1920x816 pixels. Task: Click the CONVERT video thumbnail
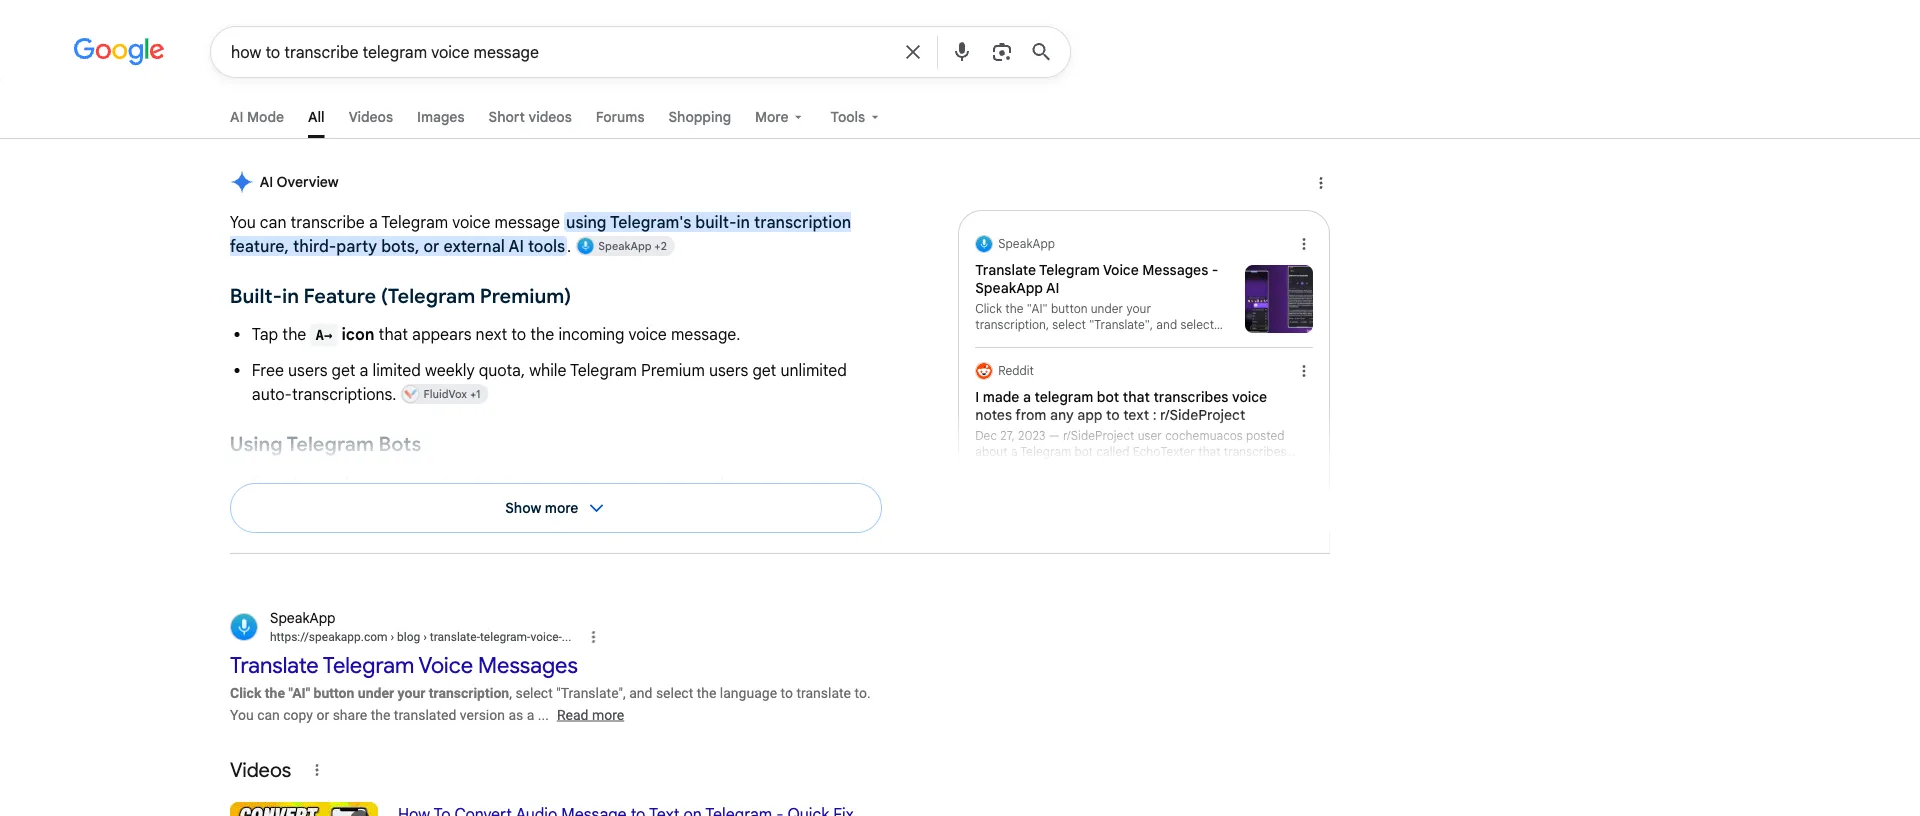point(304,809)
